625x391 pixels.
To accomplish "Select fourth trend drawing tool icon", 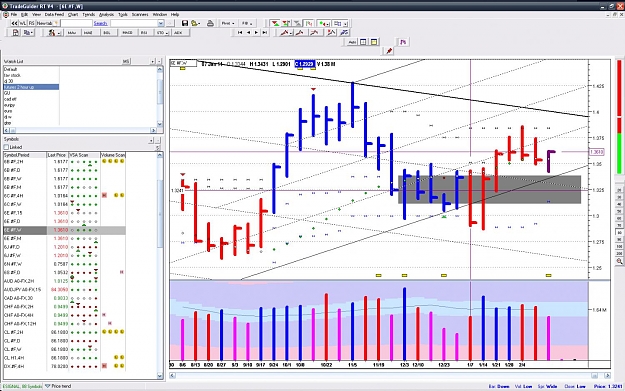I will pyautogui.click(x=331, y=33).
